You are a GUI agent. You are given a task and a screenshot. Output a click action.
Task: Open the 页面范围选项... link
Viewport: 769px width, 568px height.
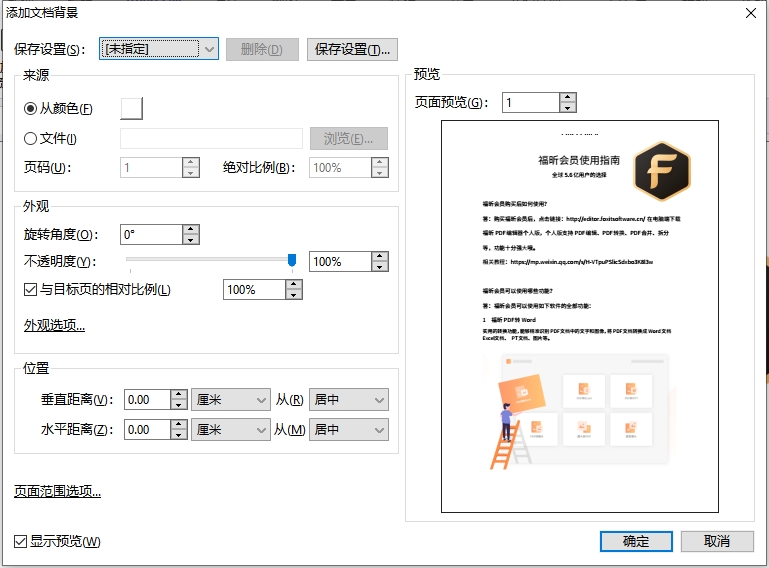[58, 491]
